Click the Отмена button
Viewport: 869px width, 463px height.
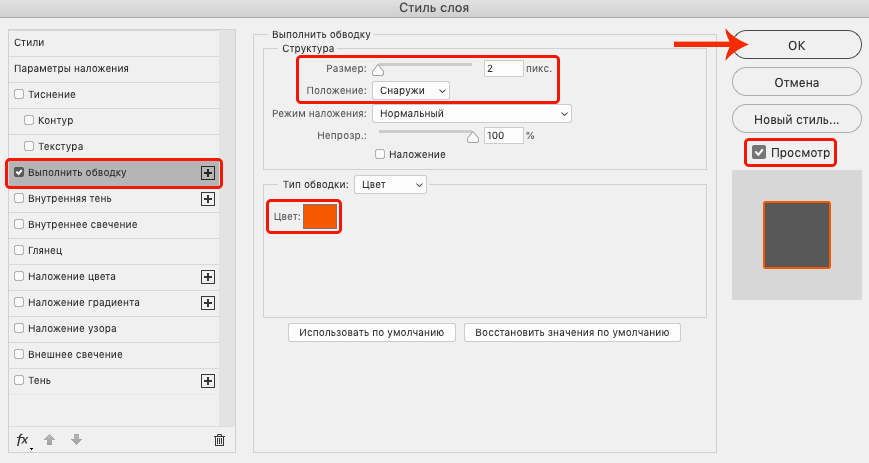(796, 83)
